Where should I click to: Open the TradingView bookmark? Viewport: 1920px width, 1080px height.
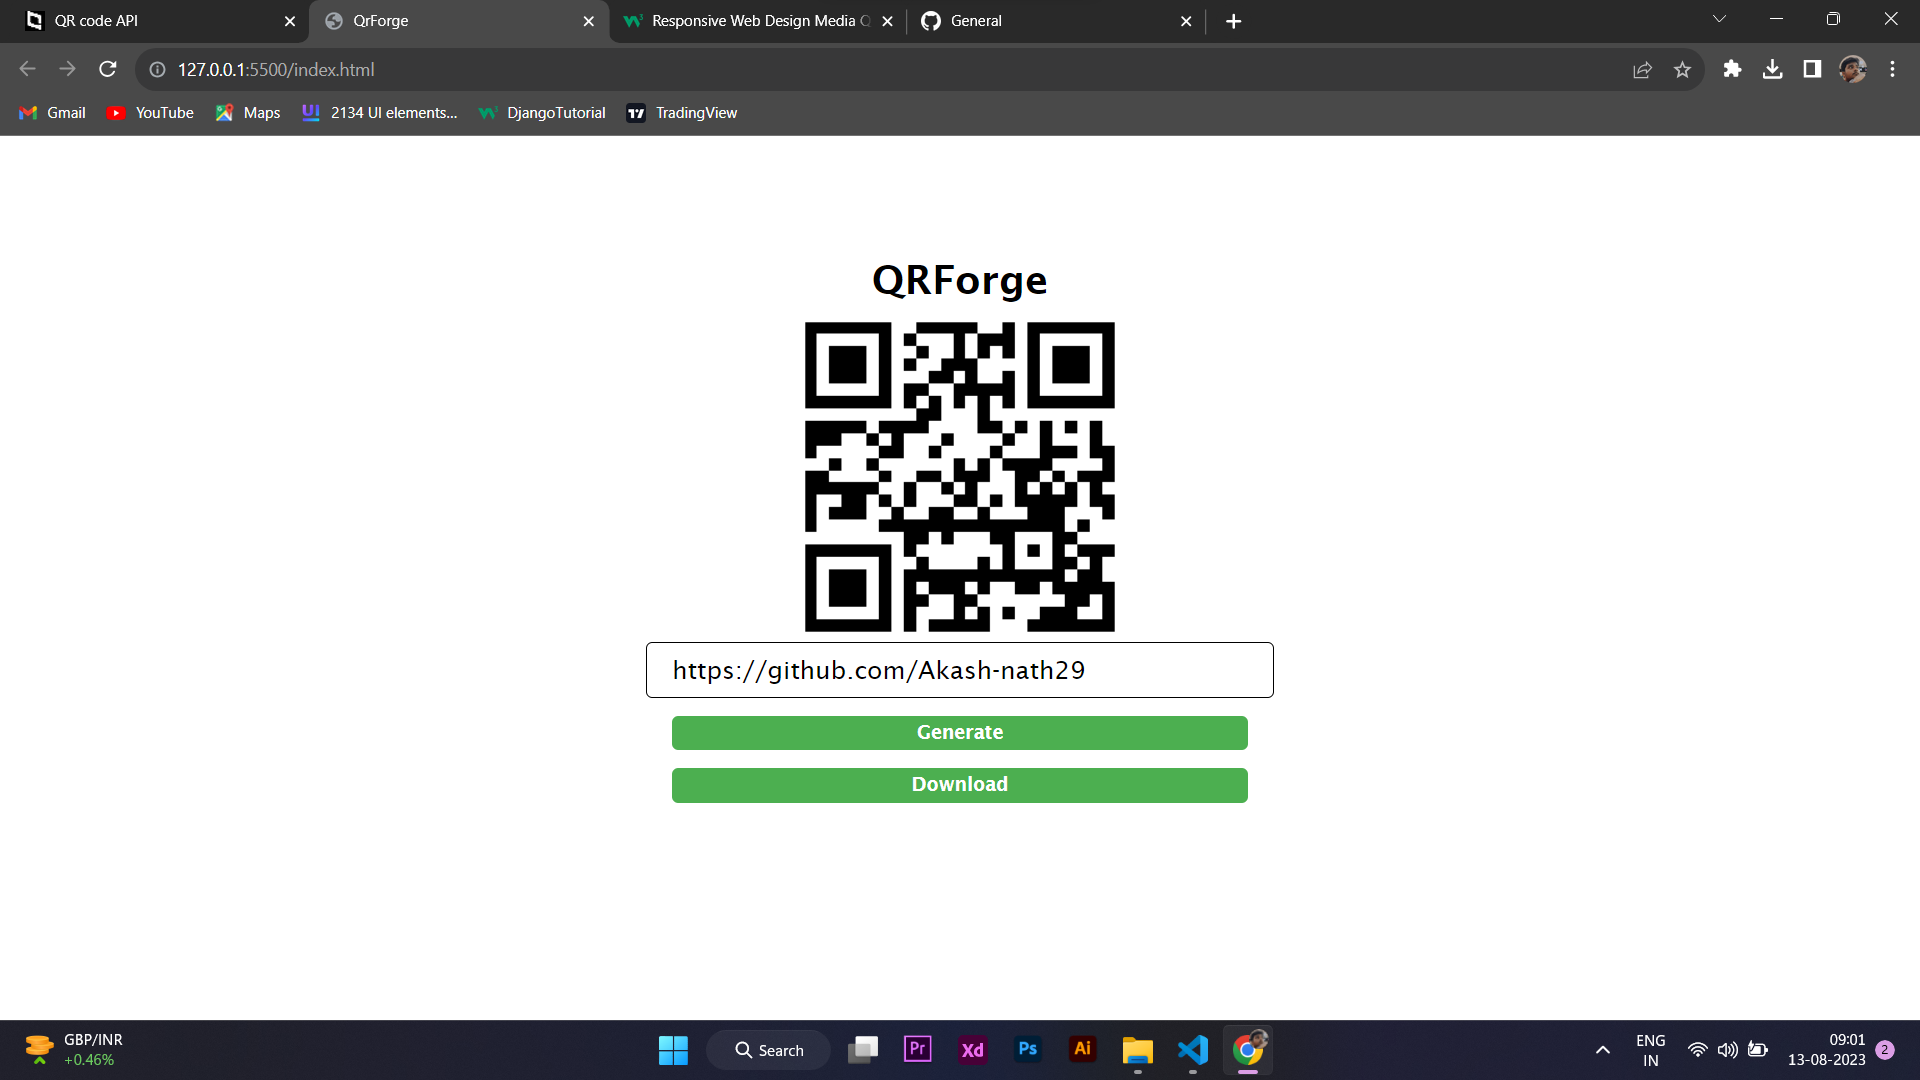[x=681, y=112]
